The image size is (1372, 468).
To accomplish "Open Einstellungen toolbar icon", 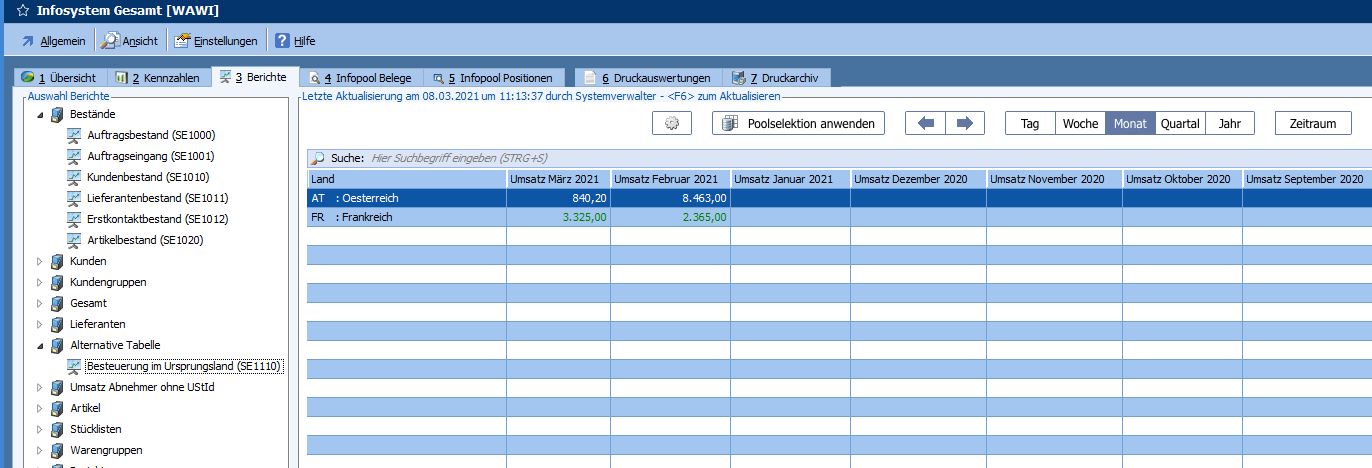I will [x=182, y=41].
